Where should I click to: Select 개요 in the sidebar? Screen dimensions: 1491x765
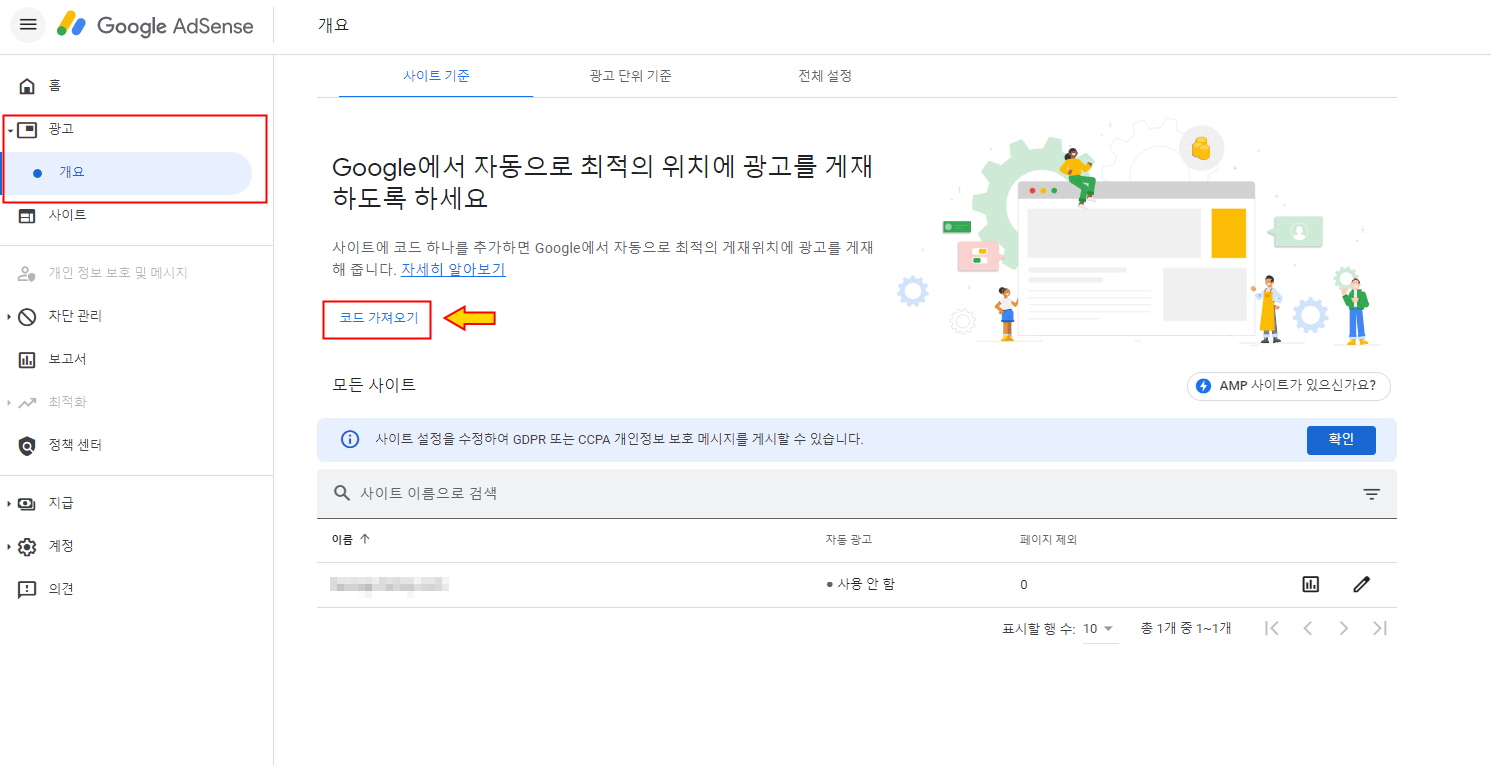coord(128,173)
